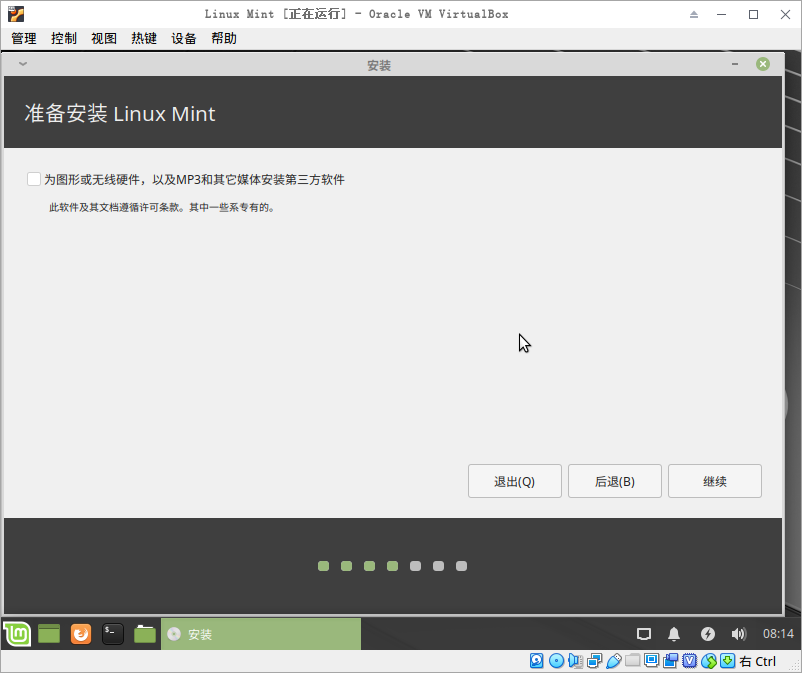The image size is (802, 673).
Task: Click the 后退(B) button
Action: click(614, 481)
